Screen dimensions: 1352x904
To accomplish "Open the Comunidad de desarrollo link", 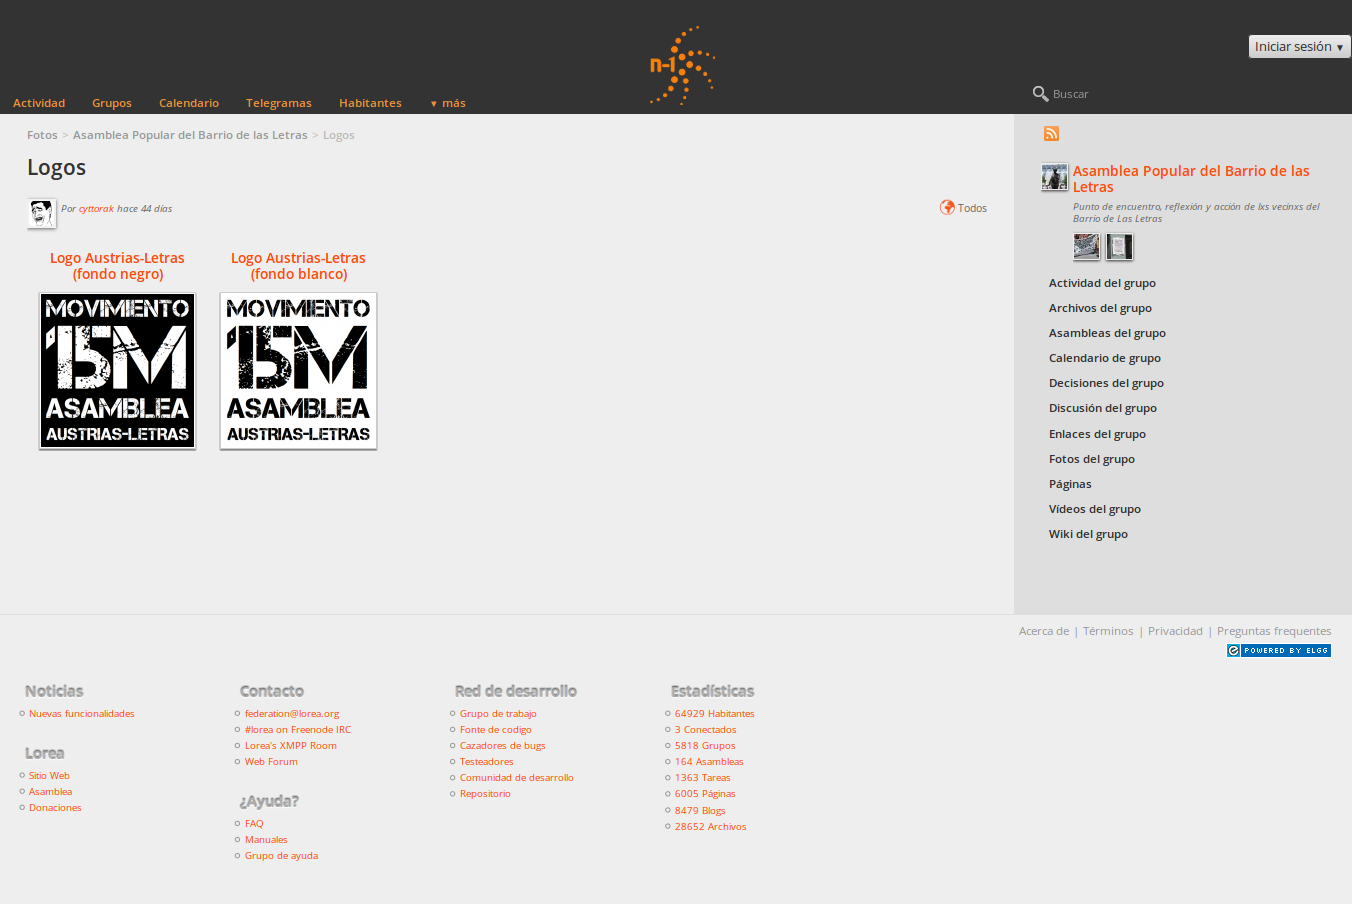I will pyautogui.click(x=517, y=778).
